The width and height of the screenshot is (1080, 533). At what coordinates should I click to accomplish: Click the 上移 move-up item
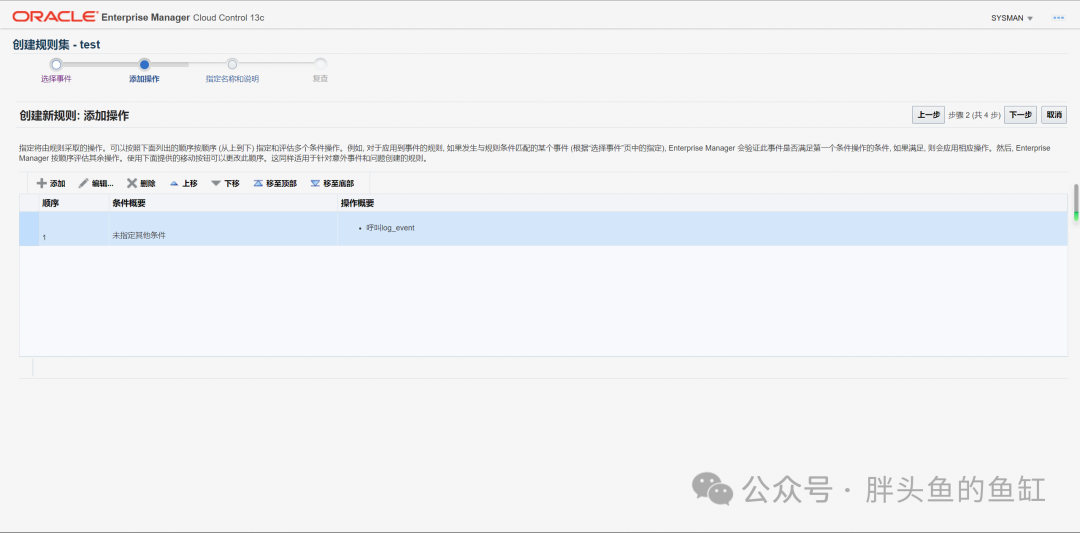(183, 184)
